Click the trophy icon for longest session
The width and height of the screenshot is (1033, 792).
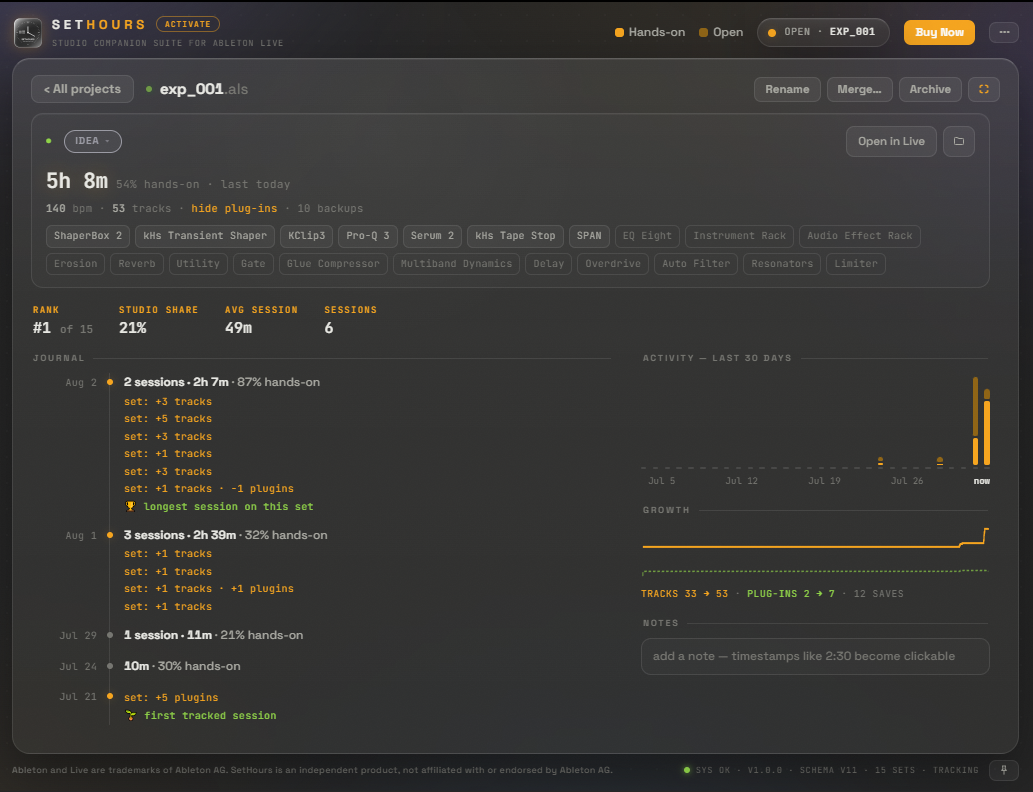[x=130, y=507]
